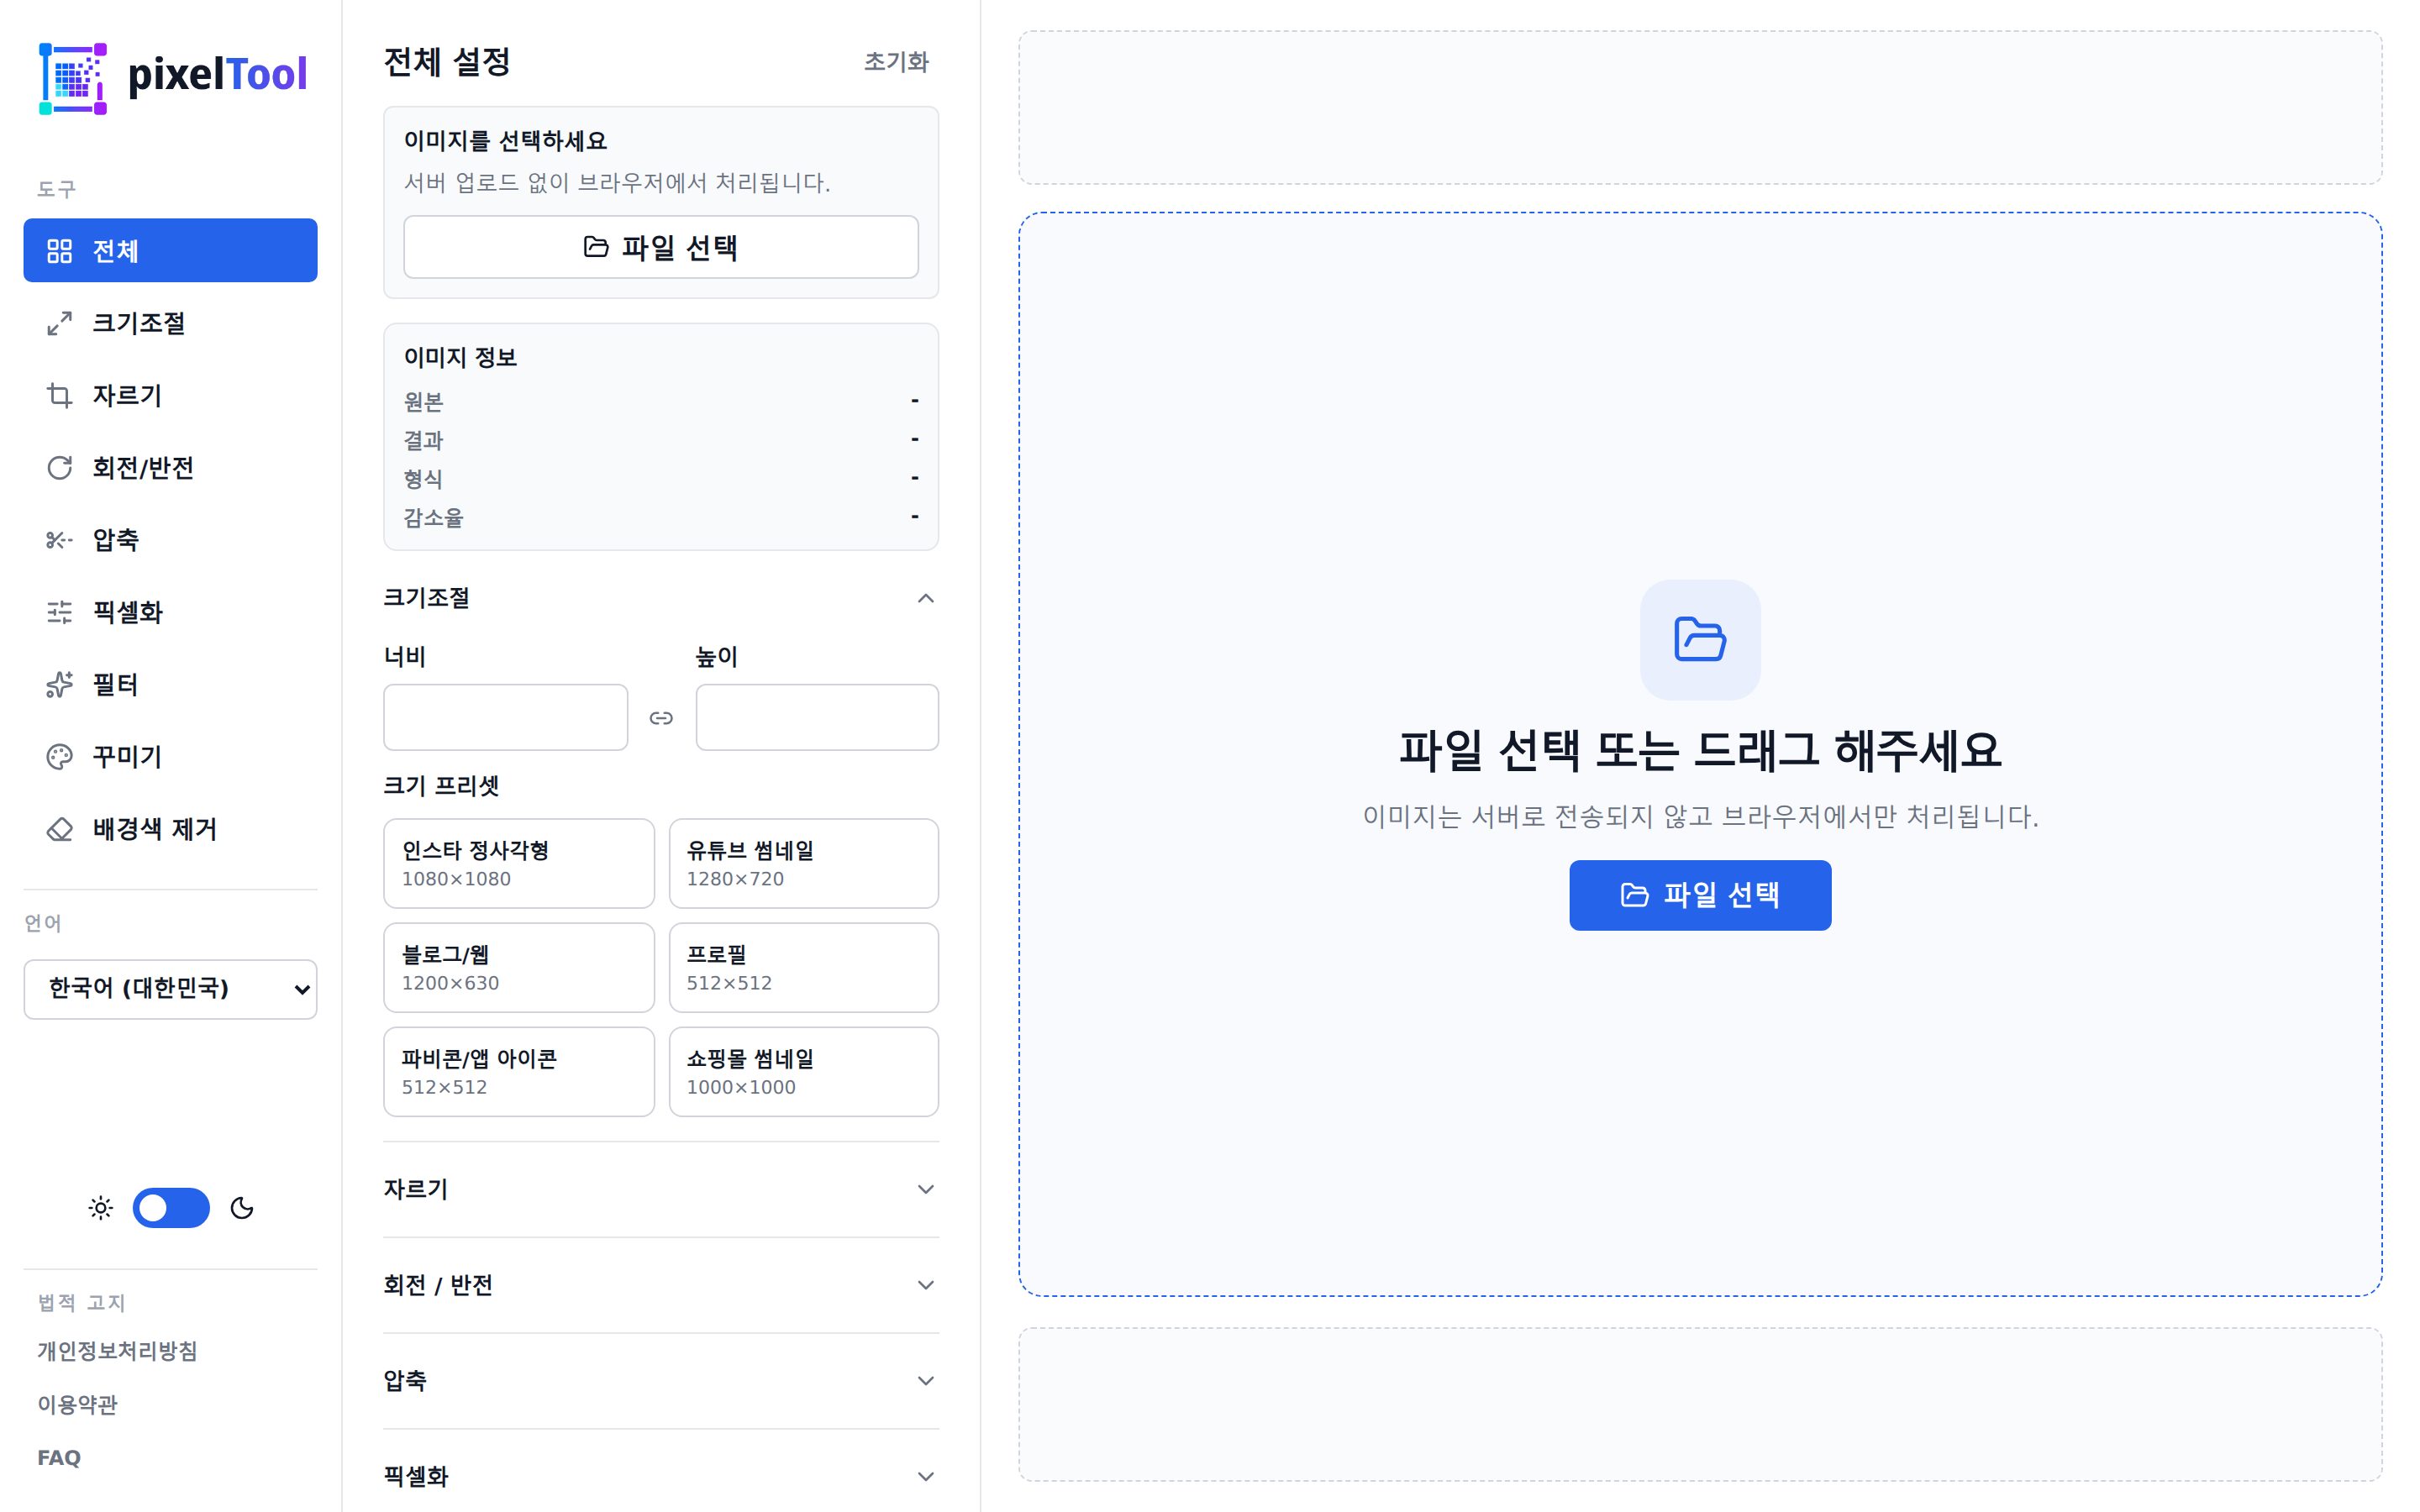Viewport: 2420px width, 1512px height.
Task: Open the 전체 tool in sidebar
Action: coord(170,250)
